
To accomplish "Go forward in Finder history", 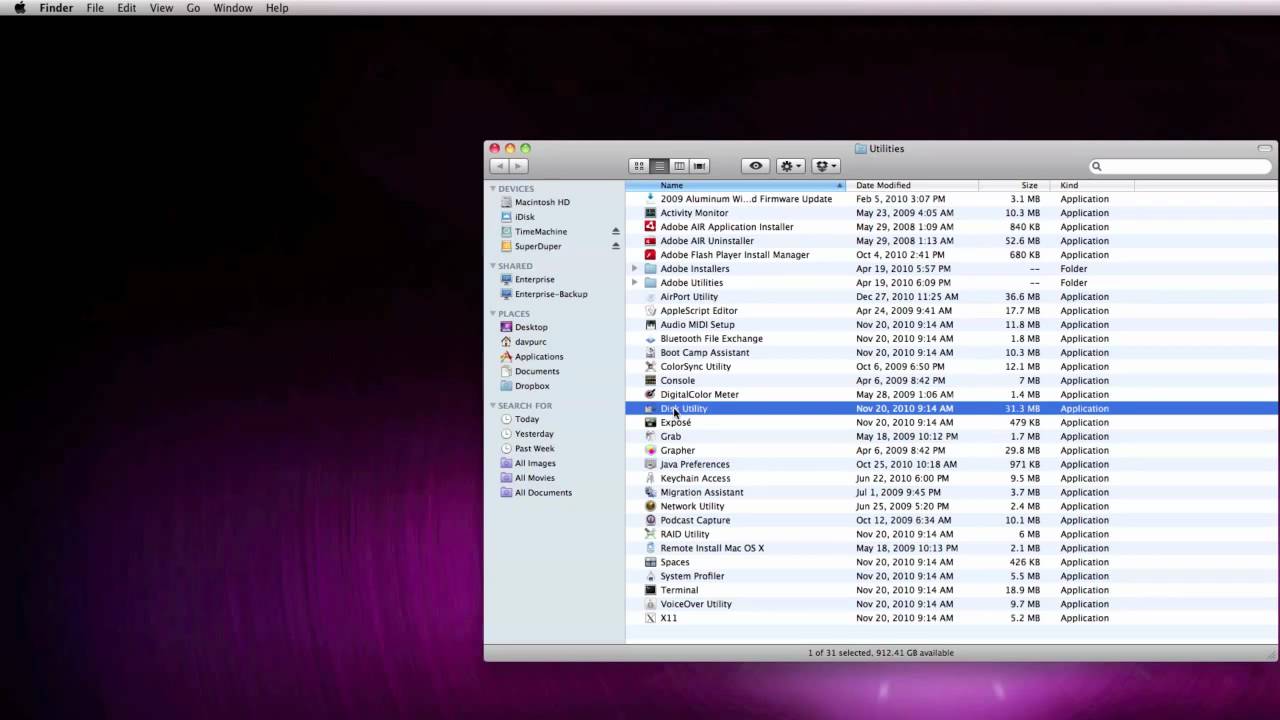I will pyautogui.click(x=518, y=166).
